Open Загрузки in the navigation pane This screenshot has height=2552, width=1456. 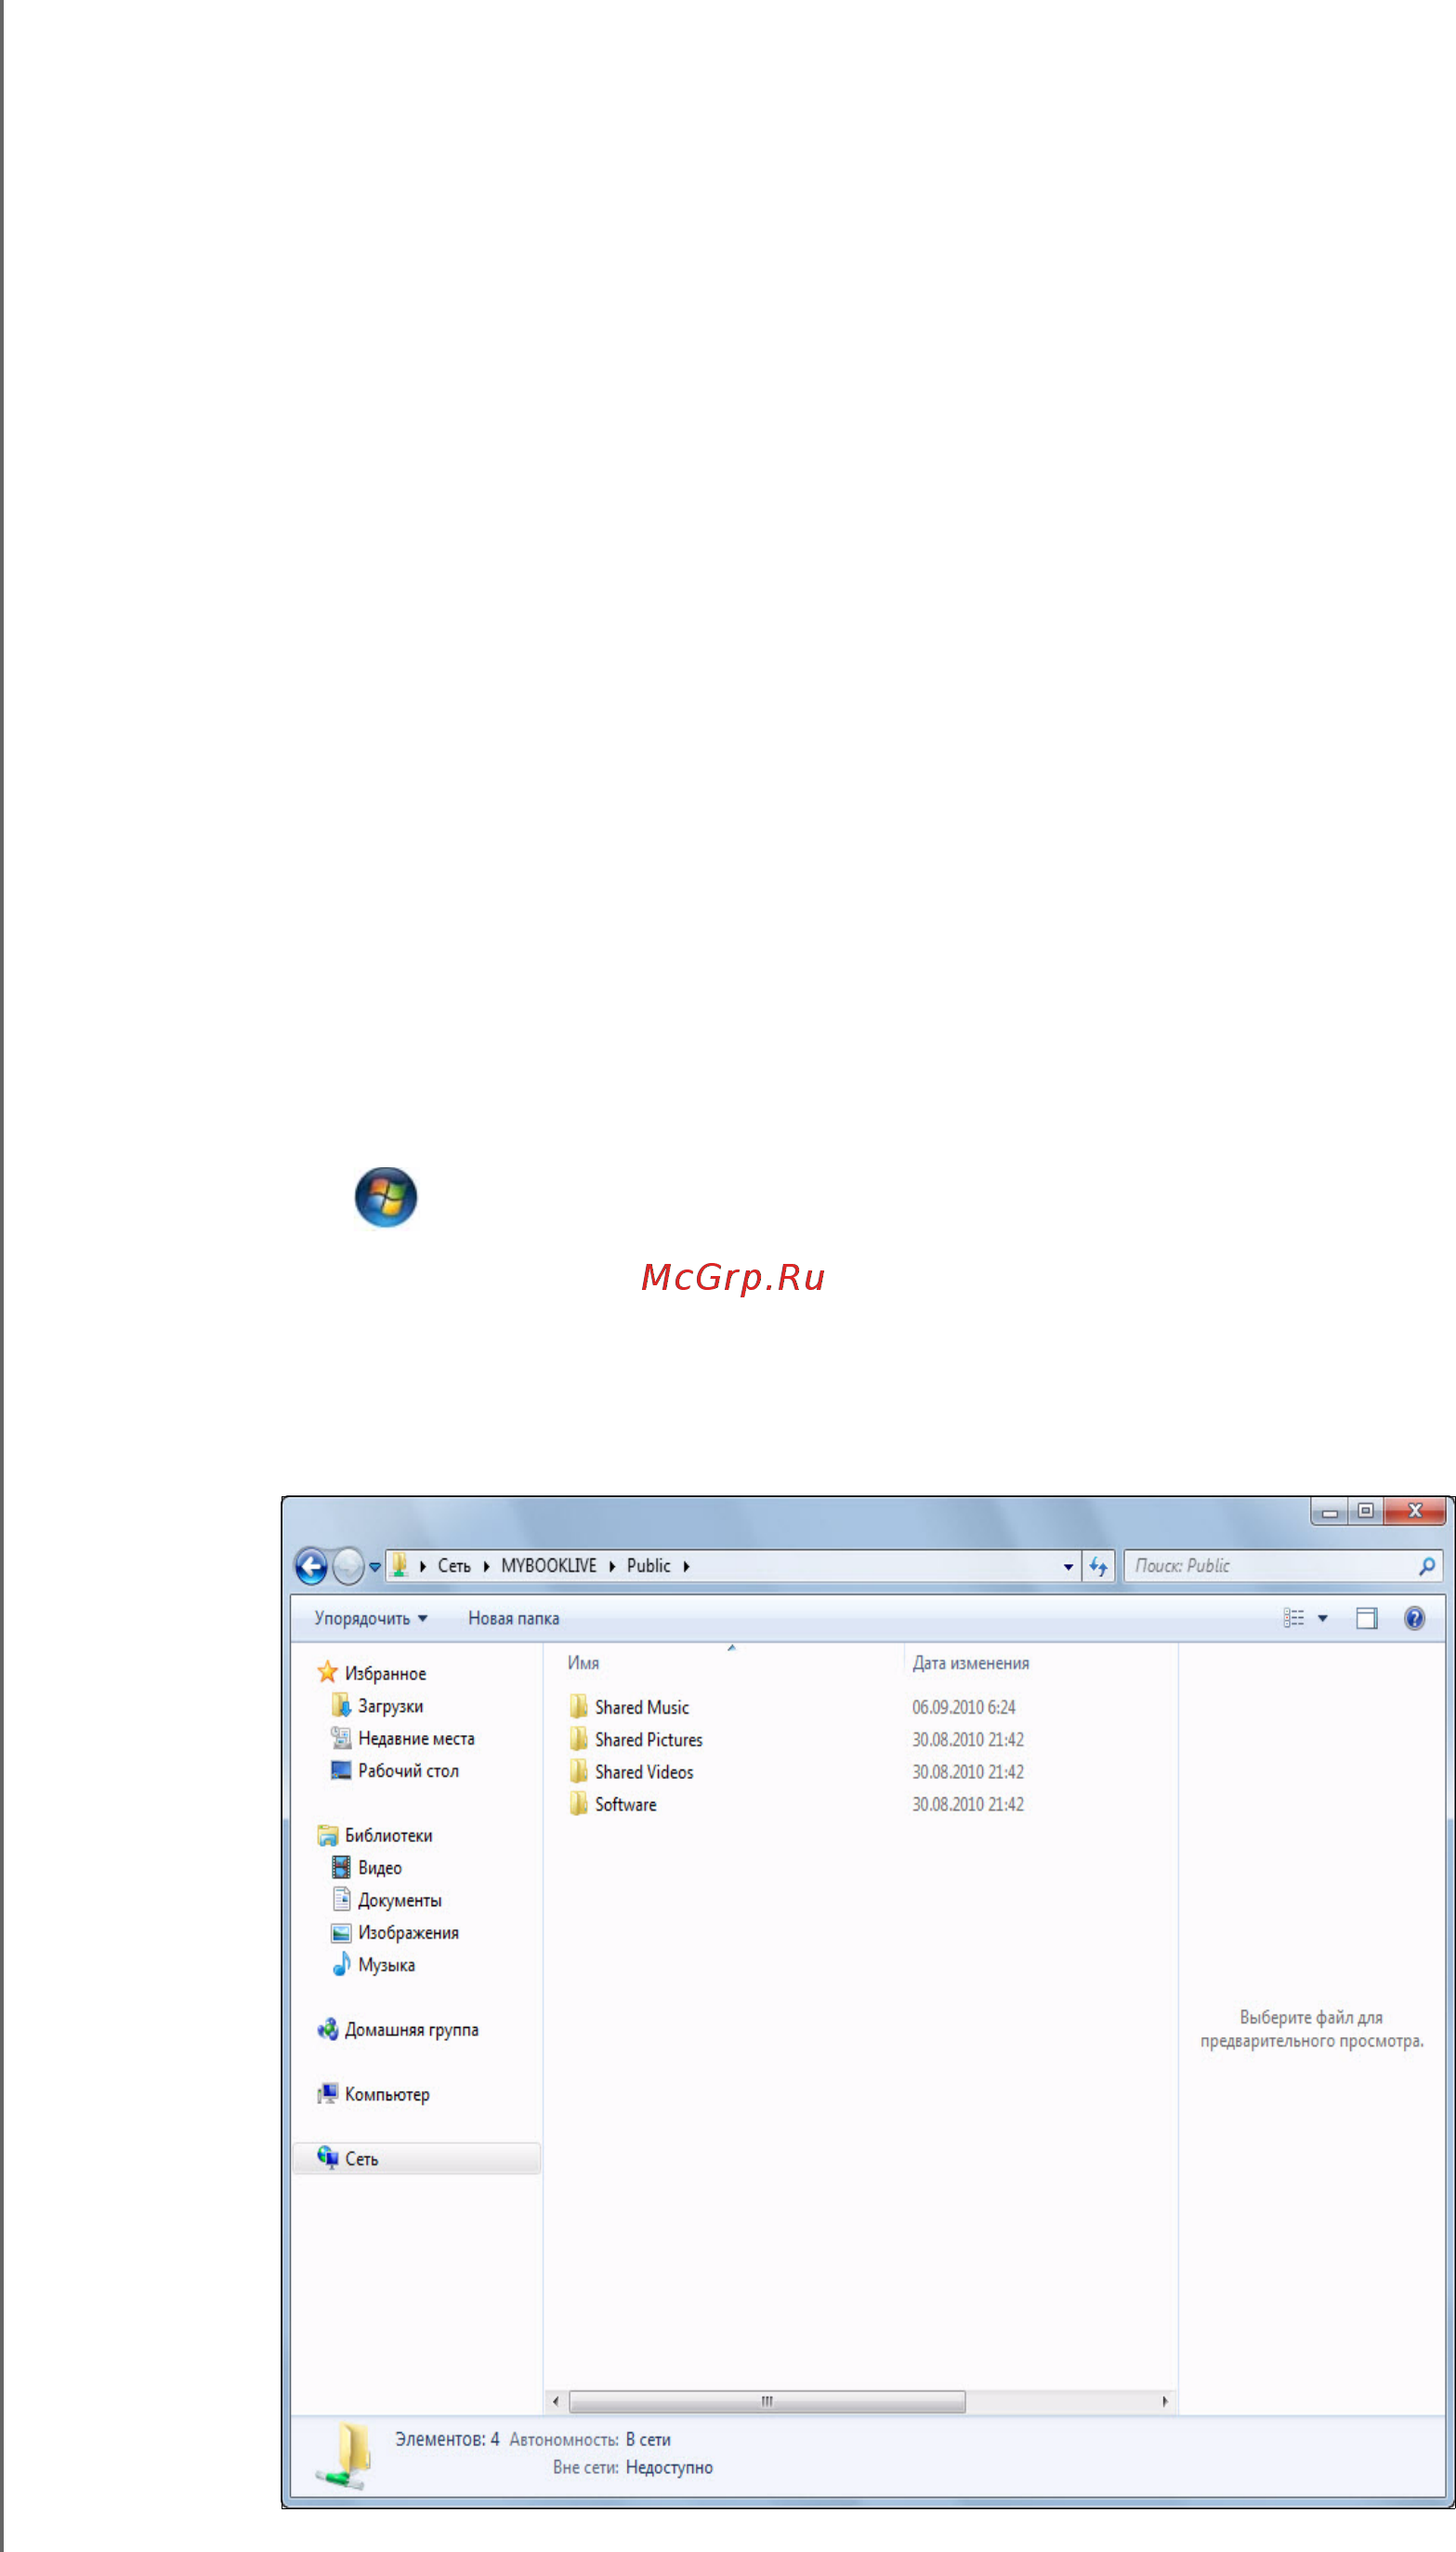click(391, 1707)
